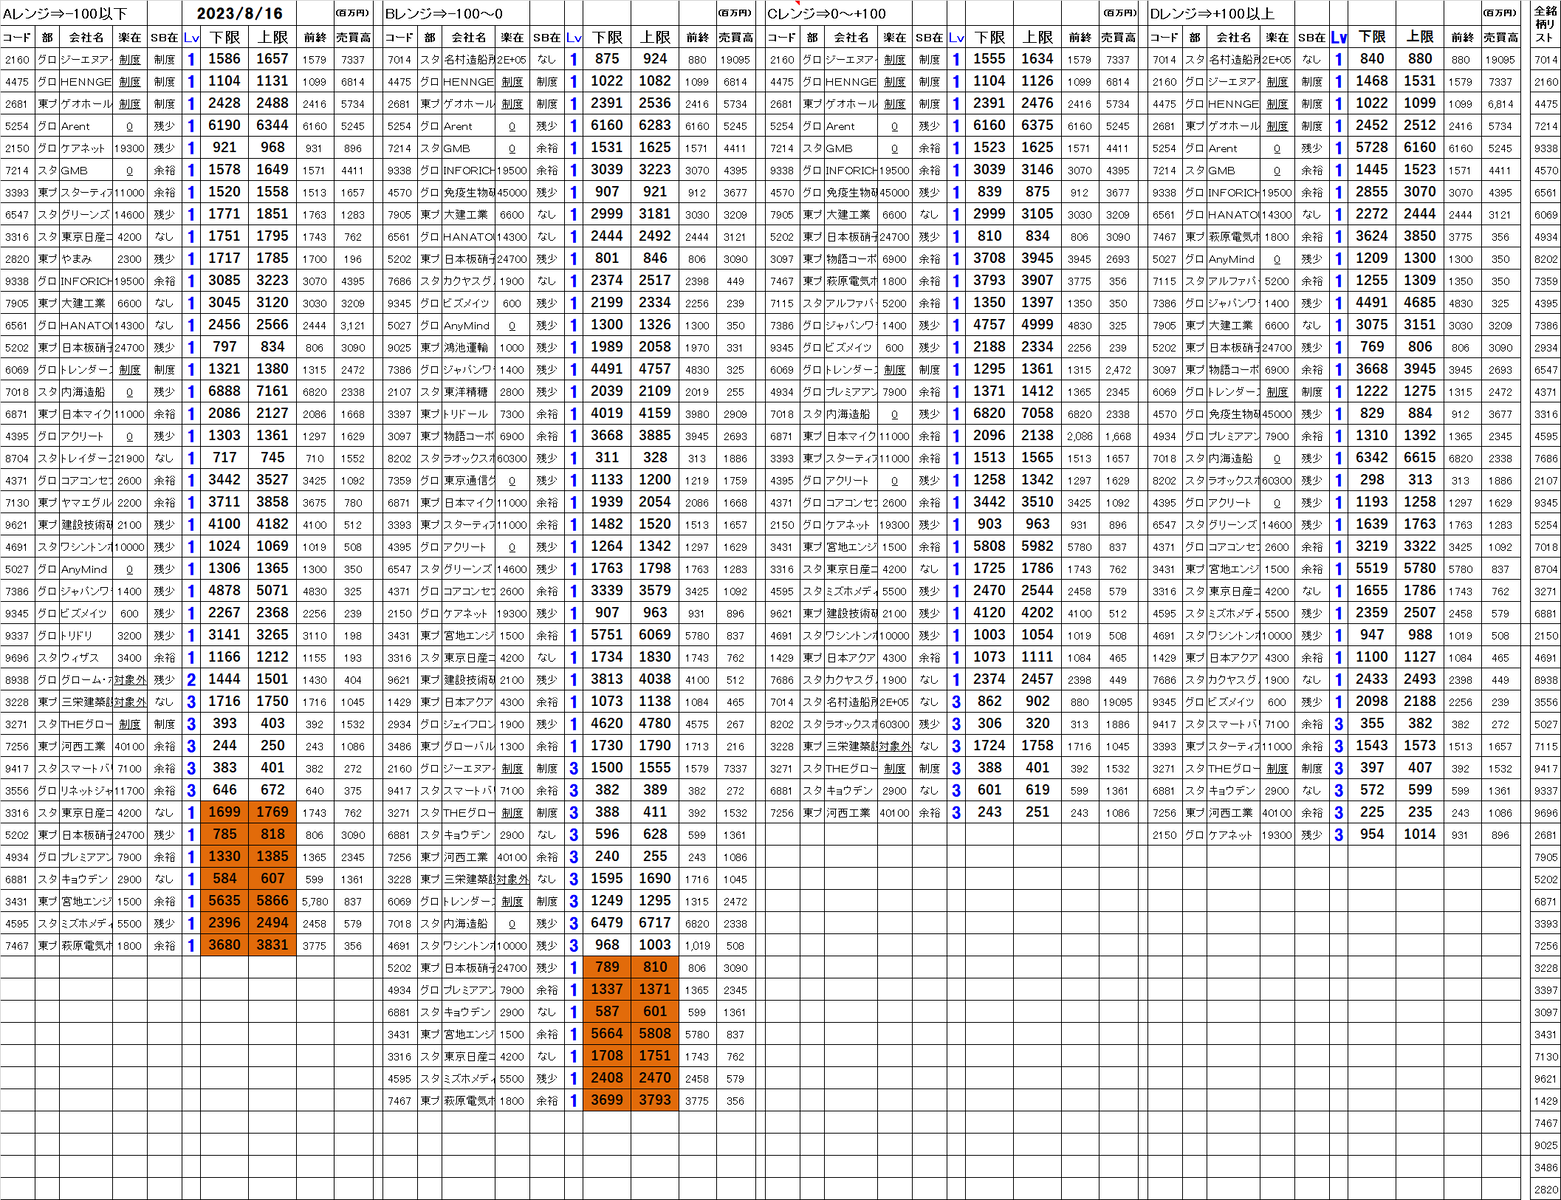1561x1200 pixels.
Task: Click orange cell 3680
Action: click(225, 946)
